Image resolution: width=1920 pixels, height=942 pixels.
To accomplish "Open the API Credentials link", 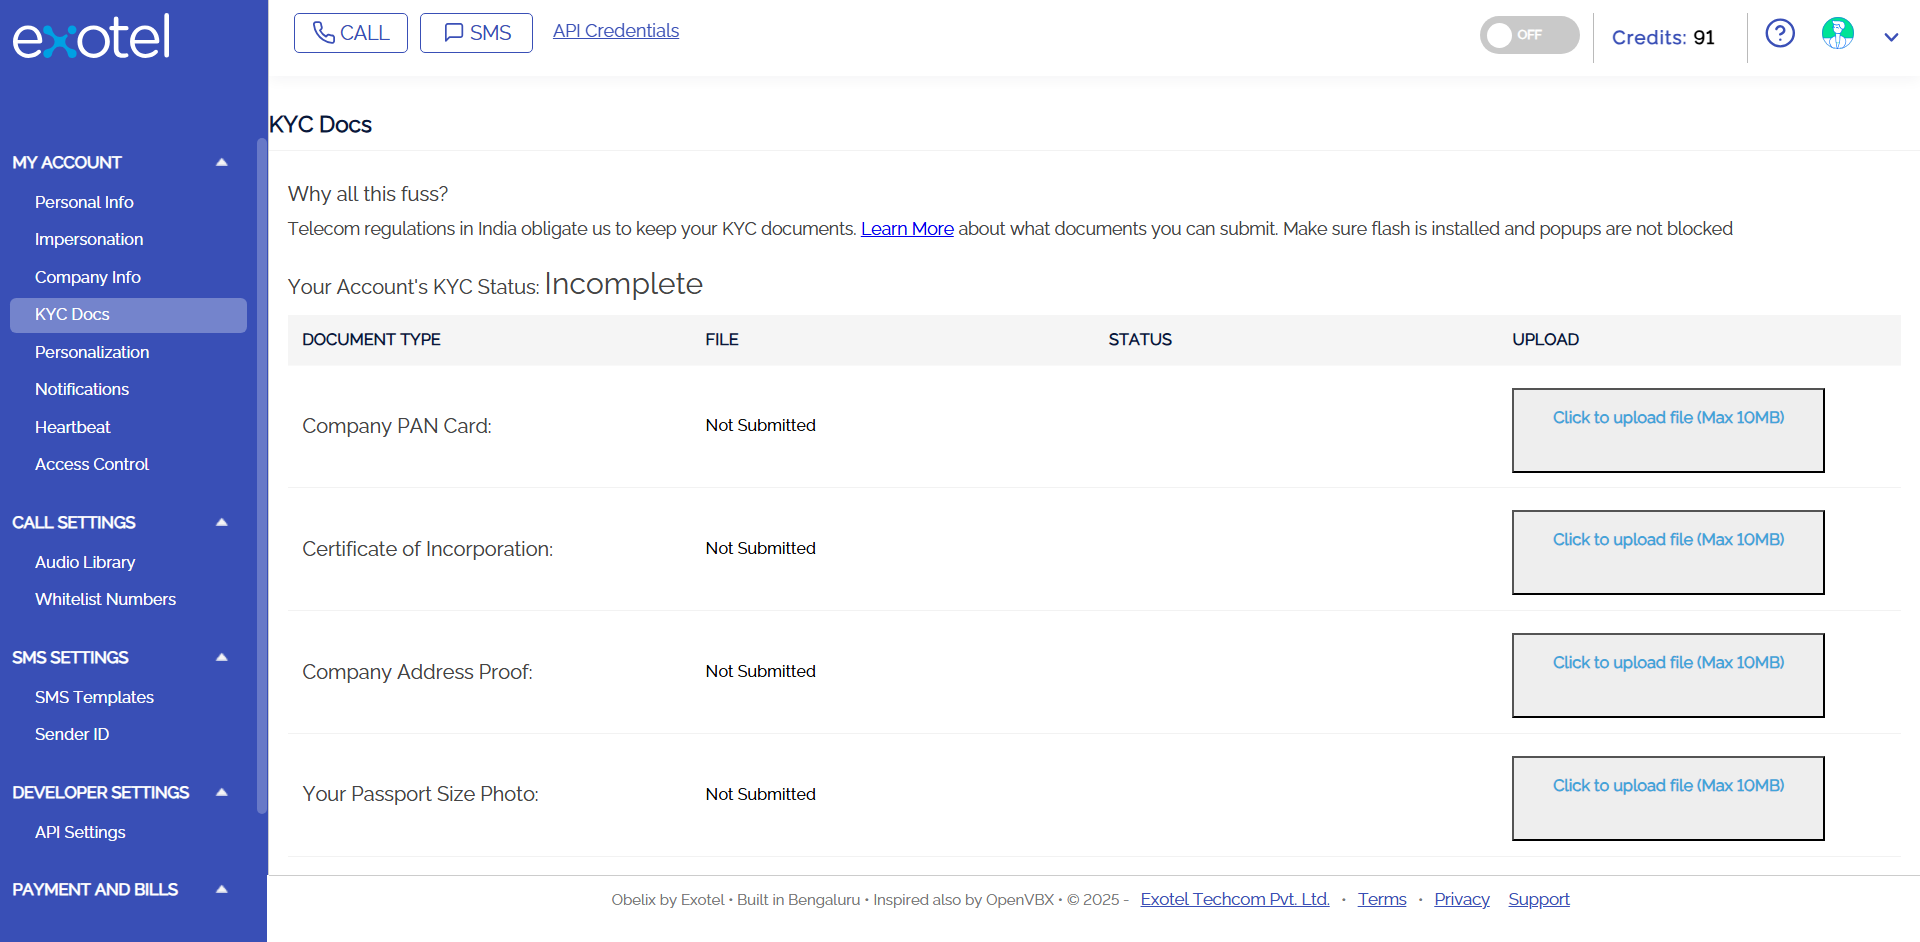I will pyautogui.click(x=616, y=31).
